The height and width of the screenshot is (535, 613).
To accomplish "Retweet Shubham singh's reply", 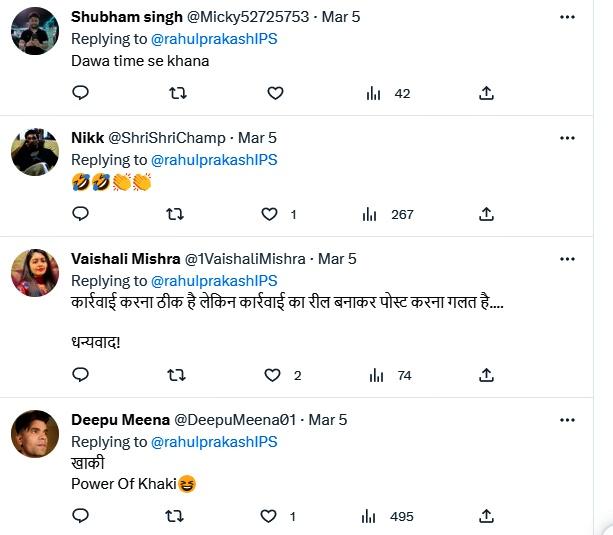I will pyautogui.click(x=177, y=93).
